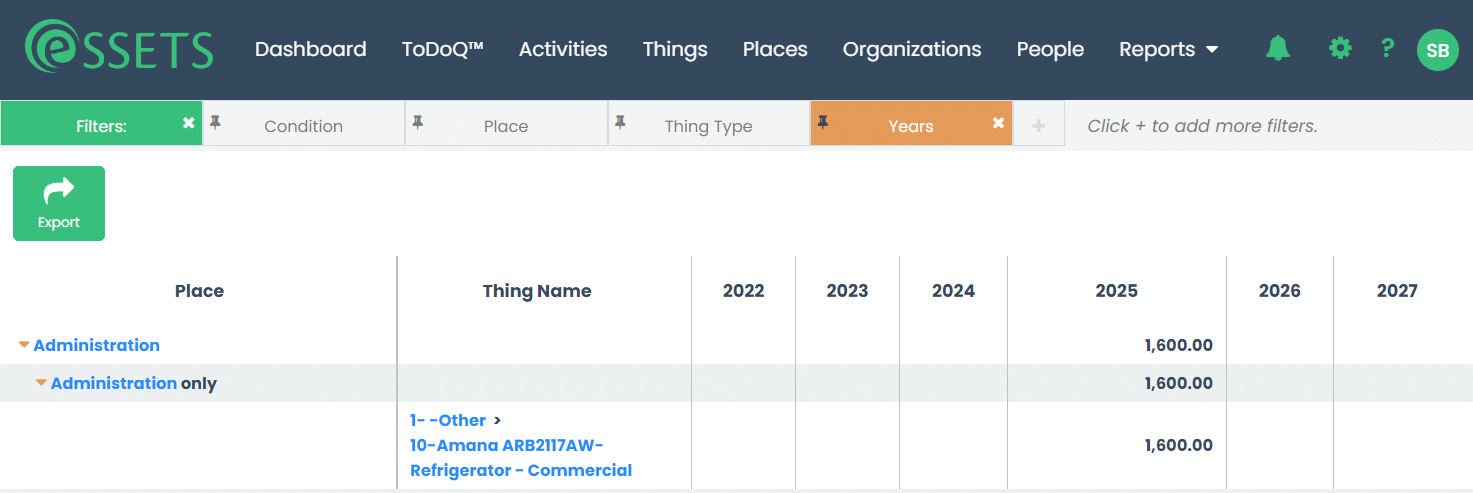
Task: Collapse the Administration only row arrow
Action: [x=42, y=383]
